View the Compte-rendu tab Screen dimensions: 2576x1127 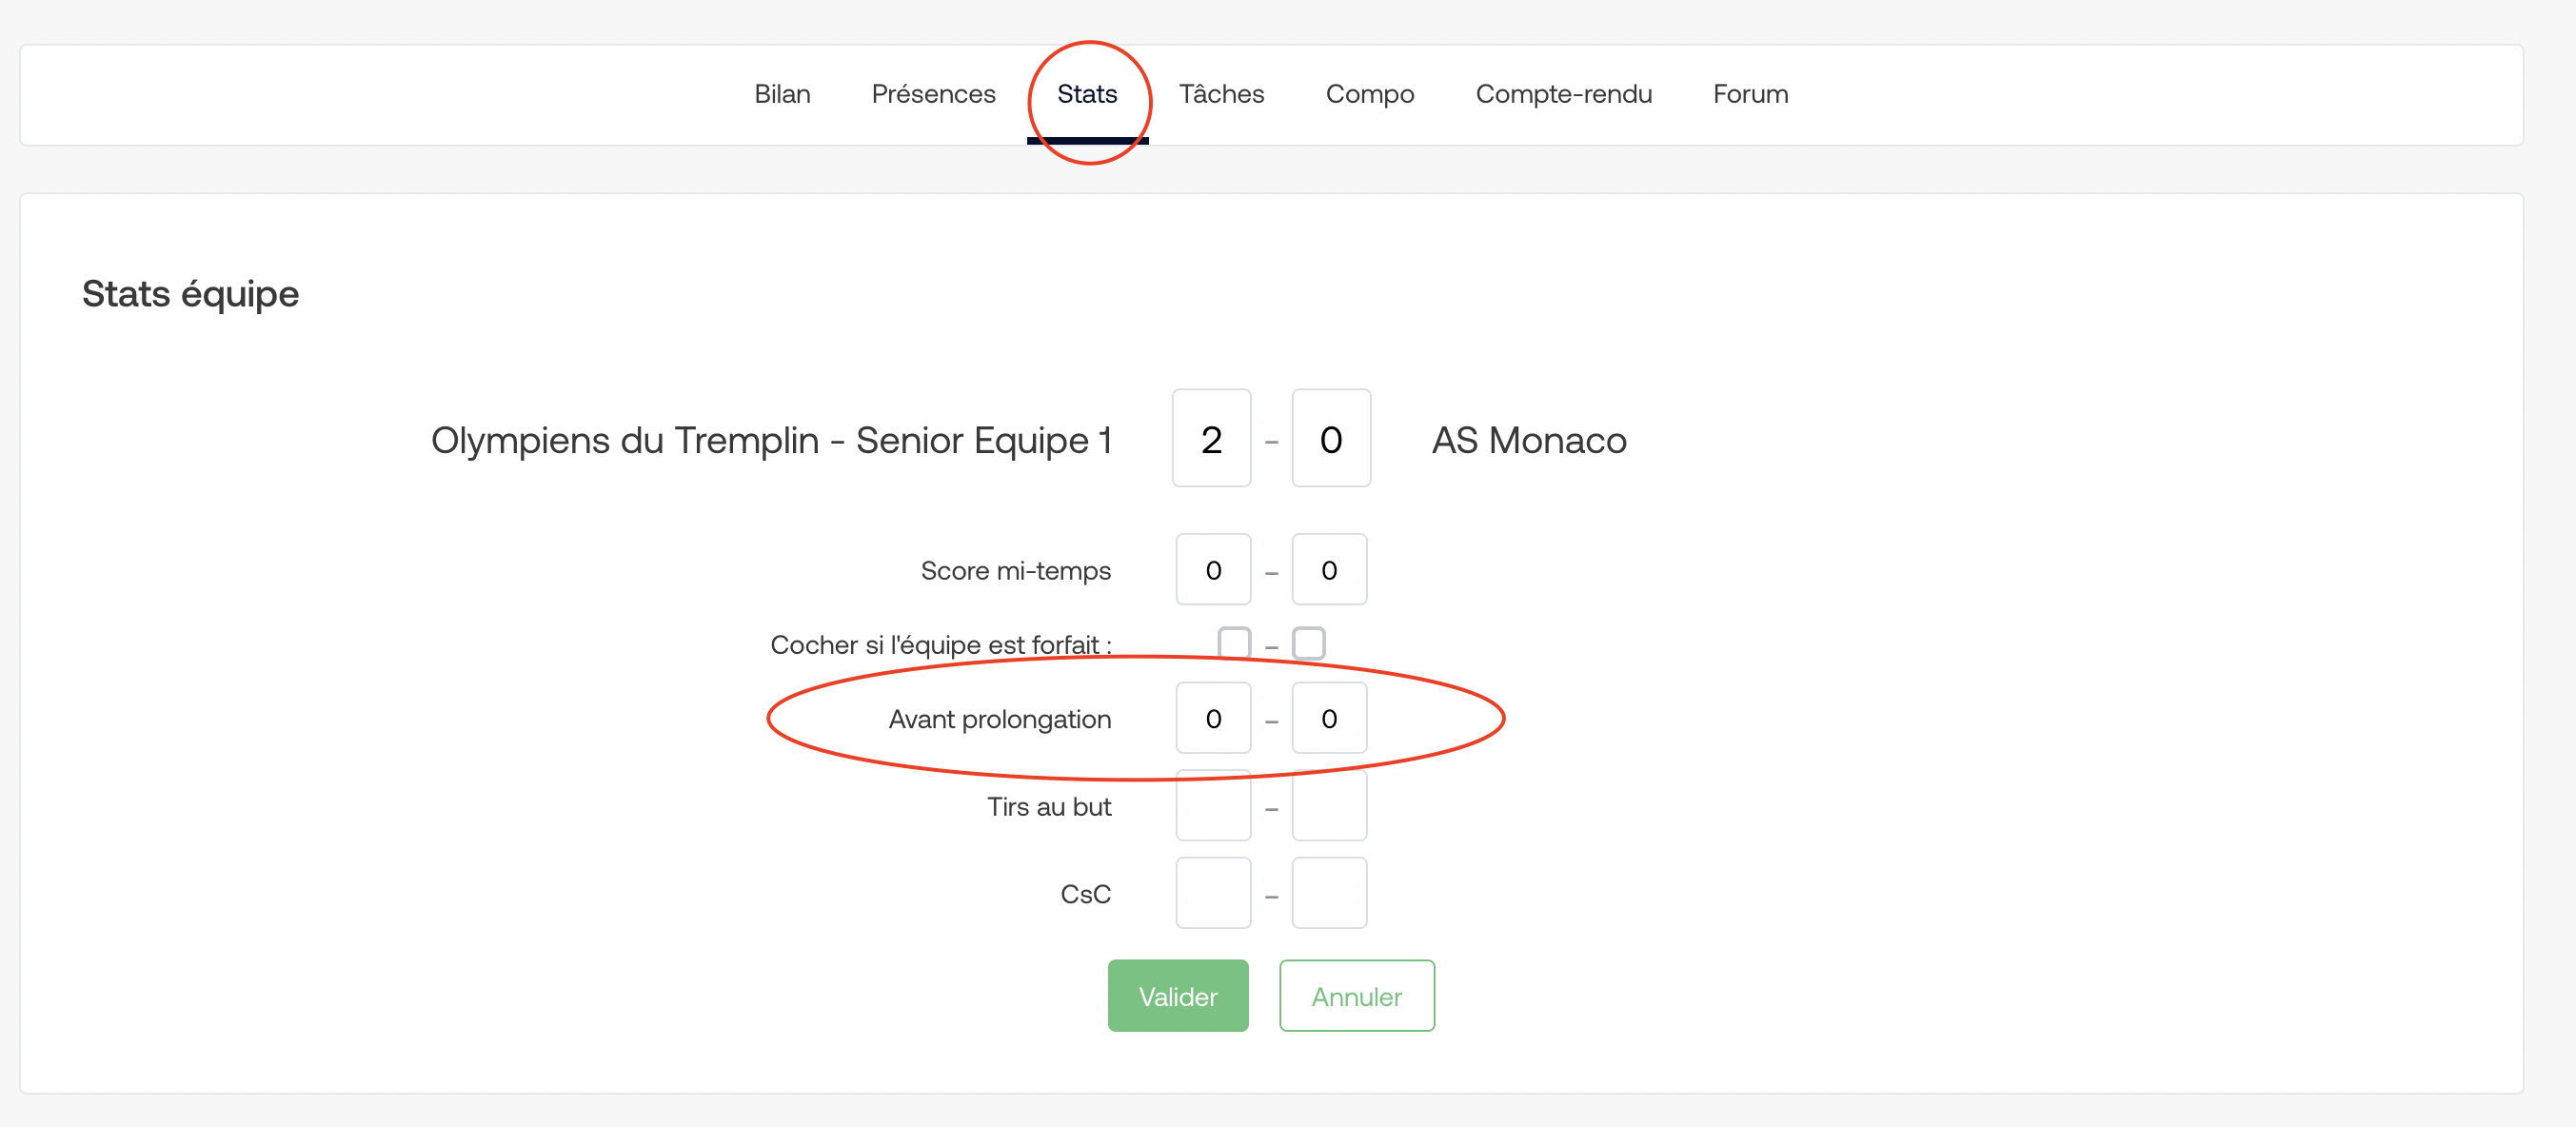click(x=1563, y=94)
